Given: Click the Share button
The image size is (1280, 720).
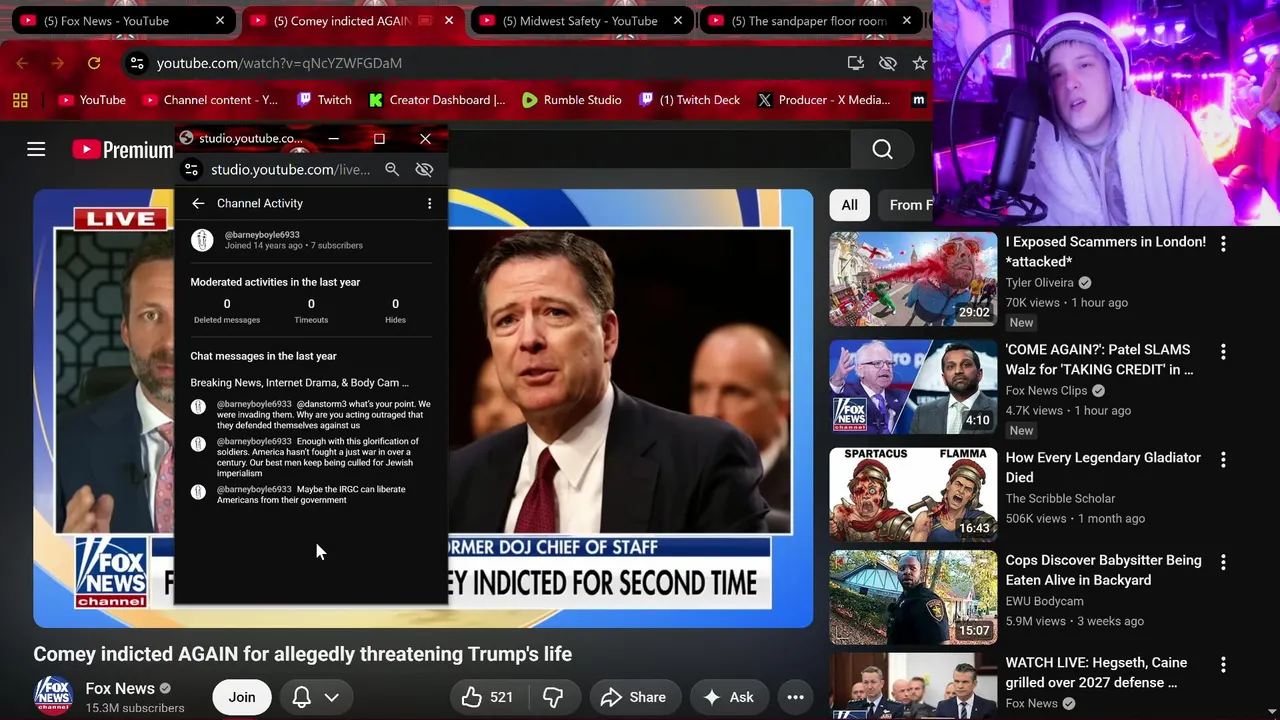Looking at the screenshot, I should pos(634,697).
